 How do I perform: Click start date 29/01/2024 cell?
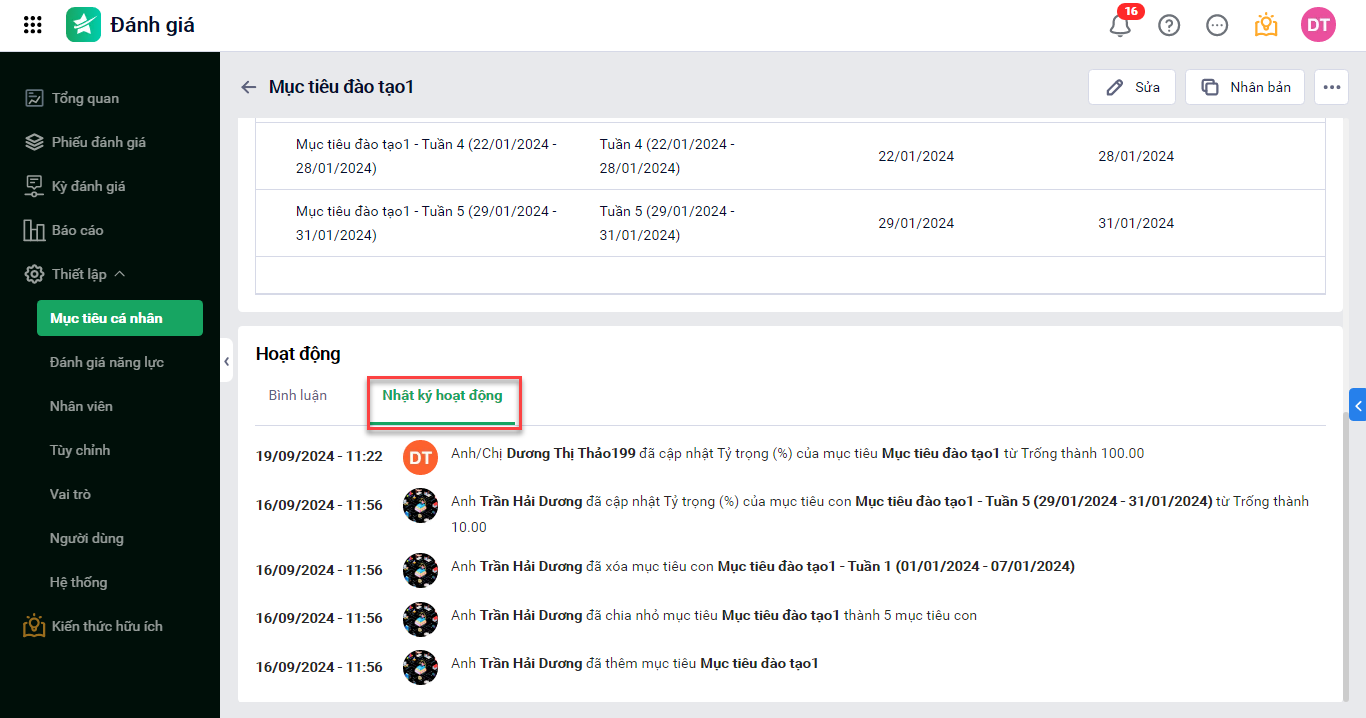point(916,223)
